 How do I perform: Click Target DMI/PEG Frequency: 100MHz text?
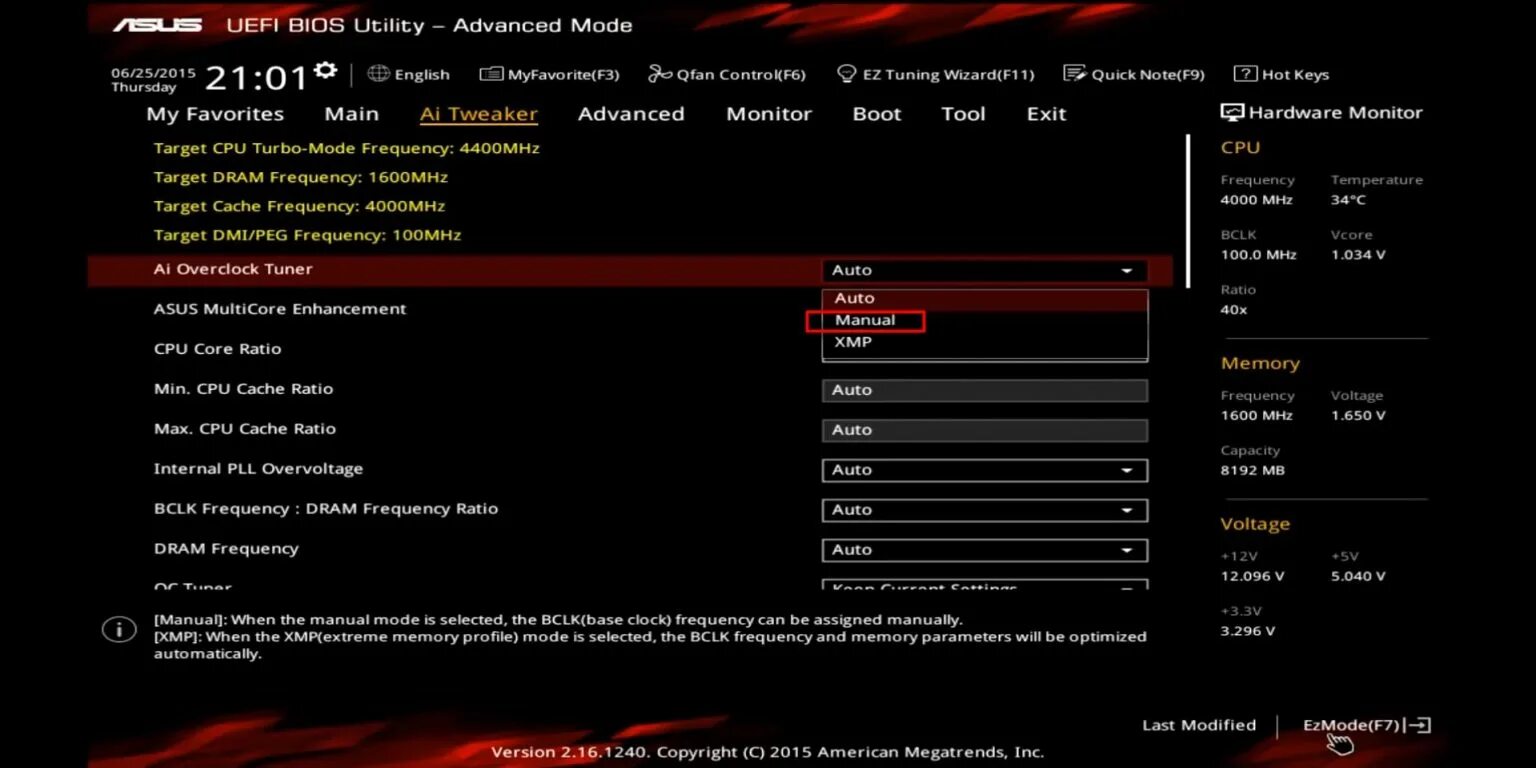point(307,235)
